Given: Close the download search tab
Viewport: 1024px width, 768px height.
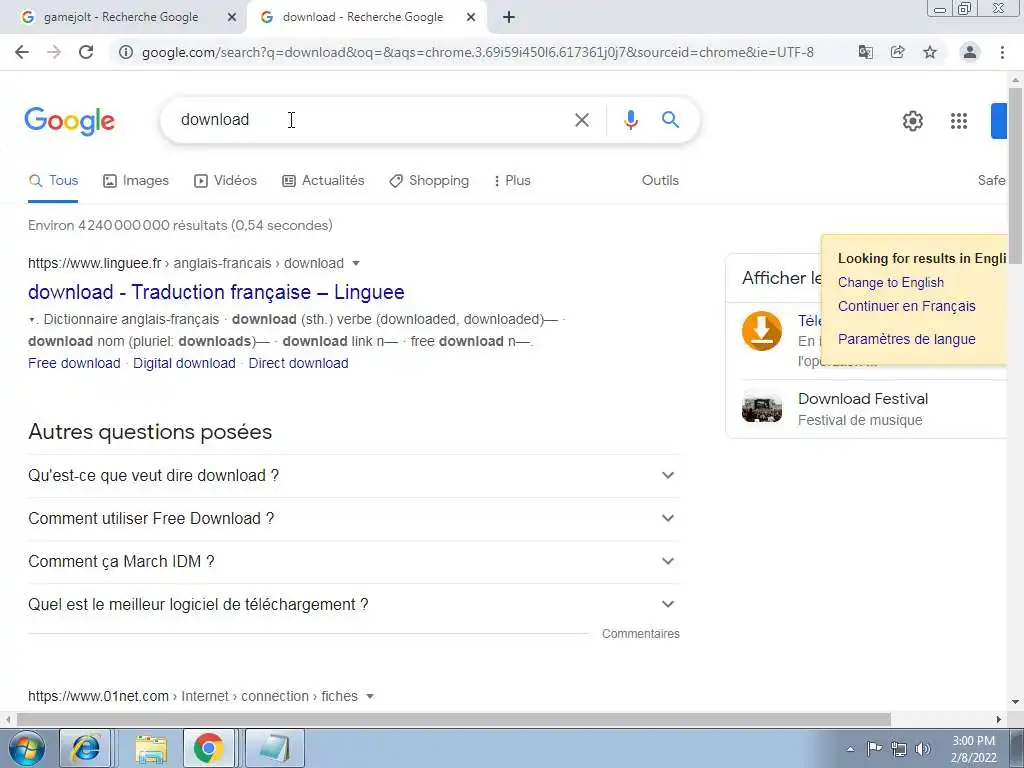Looking at the screenshot, I should pos(471,18).
